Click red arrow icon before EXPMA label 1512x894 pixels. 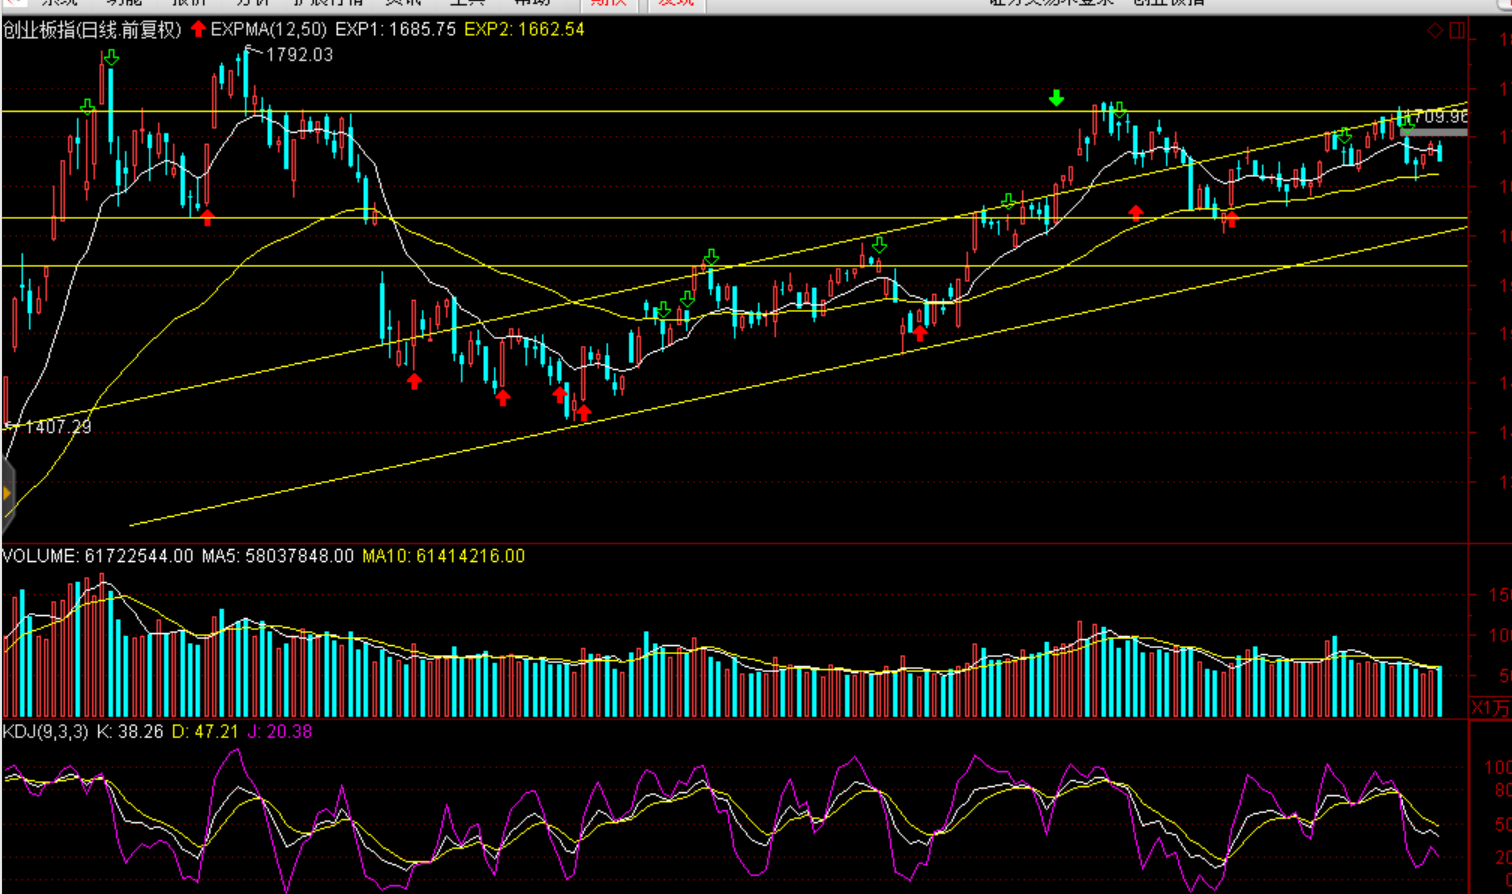click(198, 30)
